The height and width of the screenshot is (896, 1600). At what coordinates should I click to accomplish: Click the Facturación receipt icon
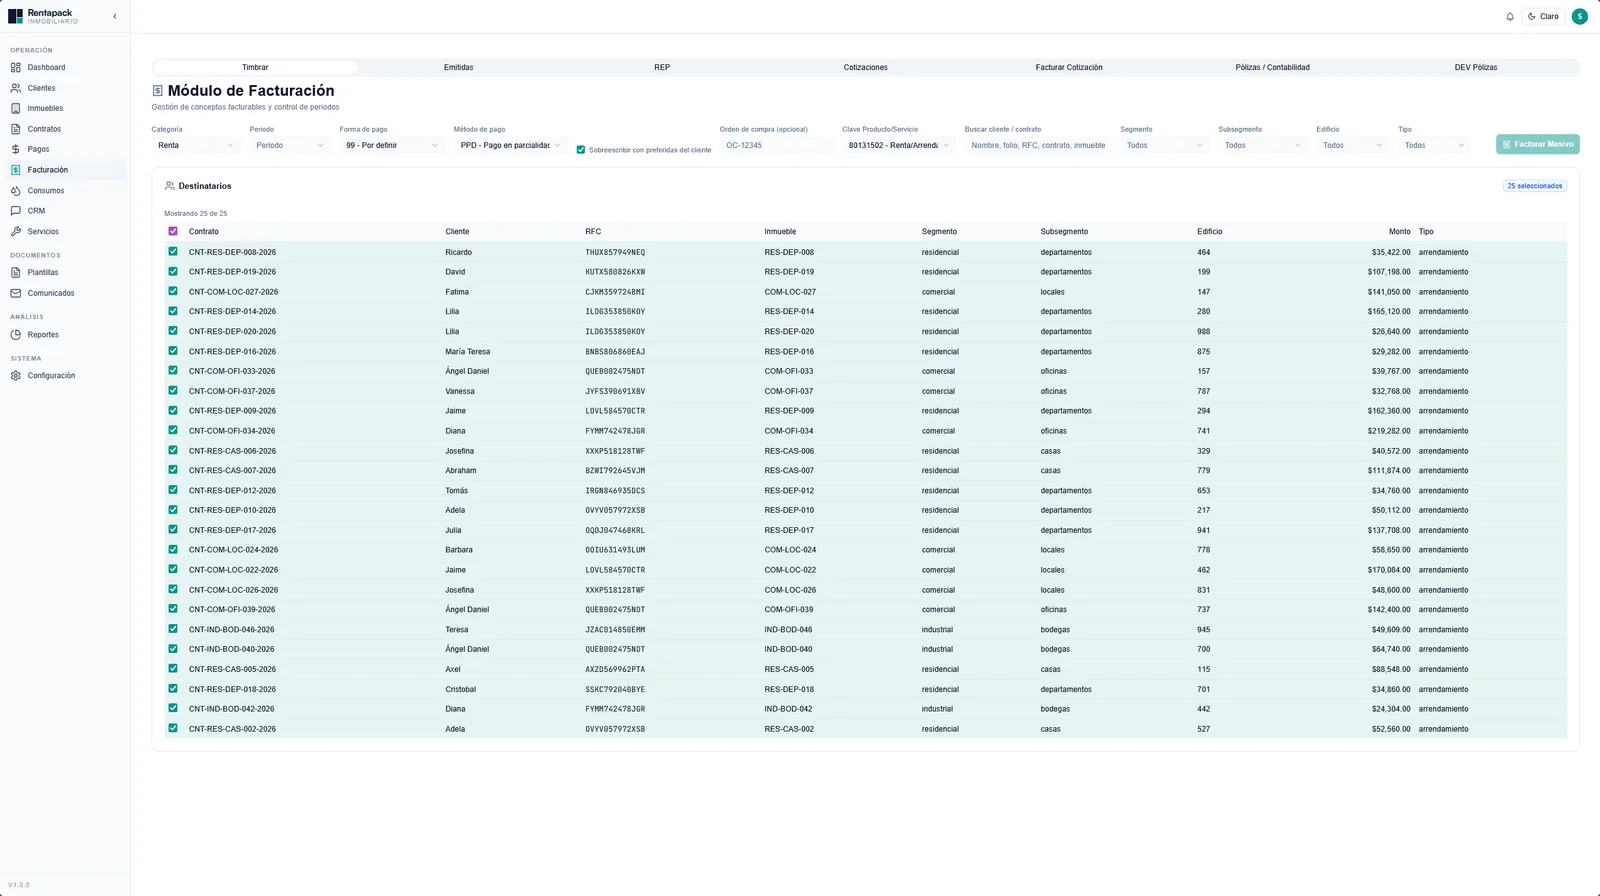coord(16,170)
